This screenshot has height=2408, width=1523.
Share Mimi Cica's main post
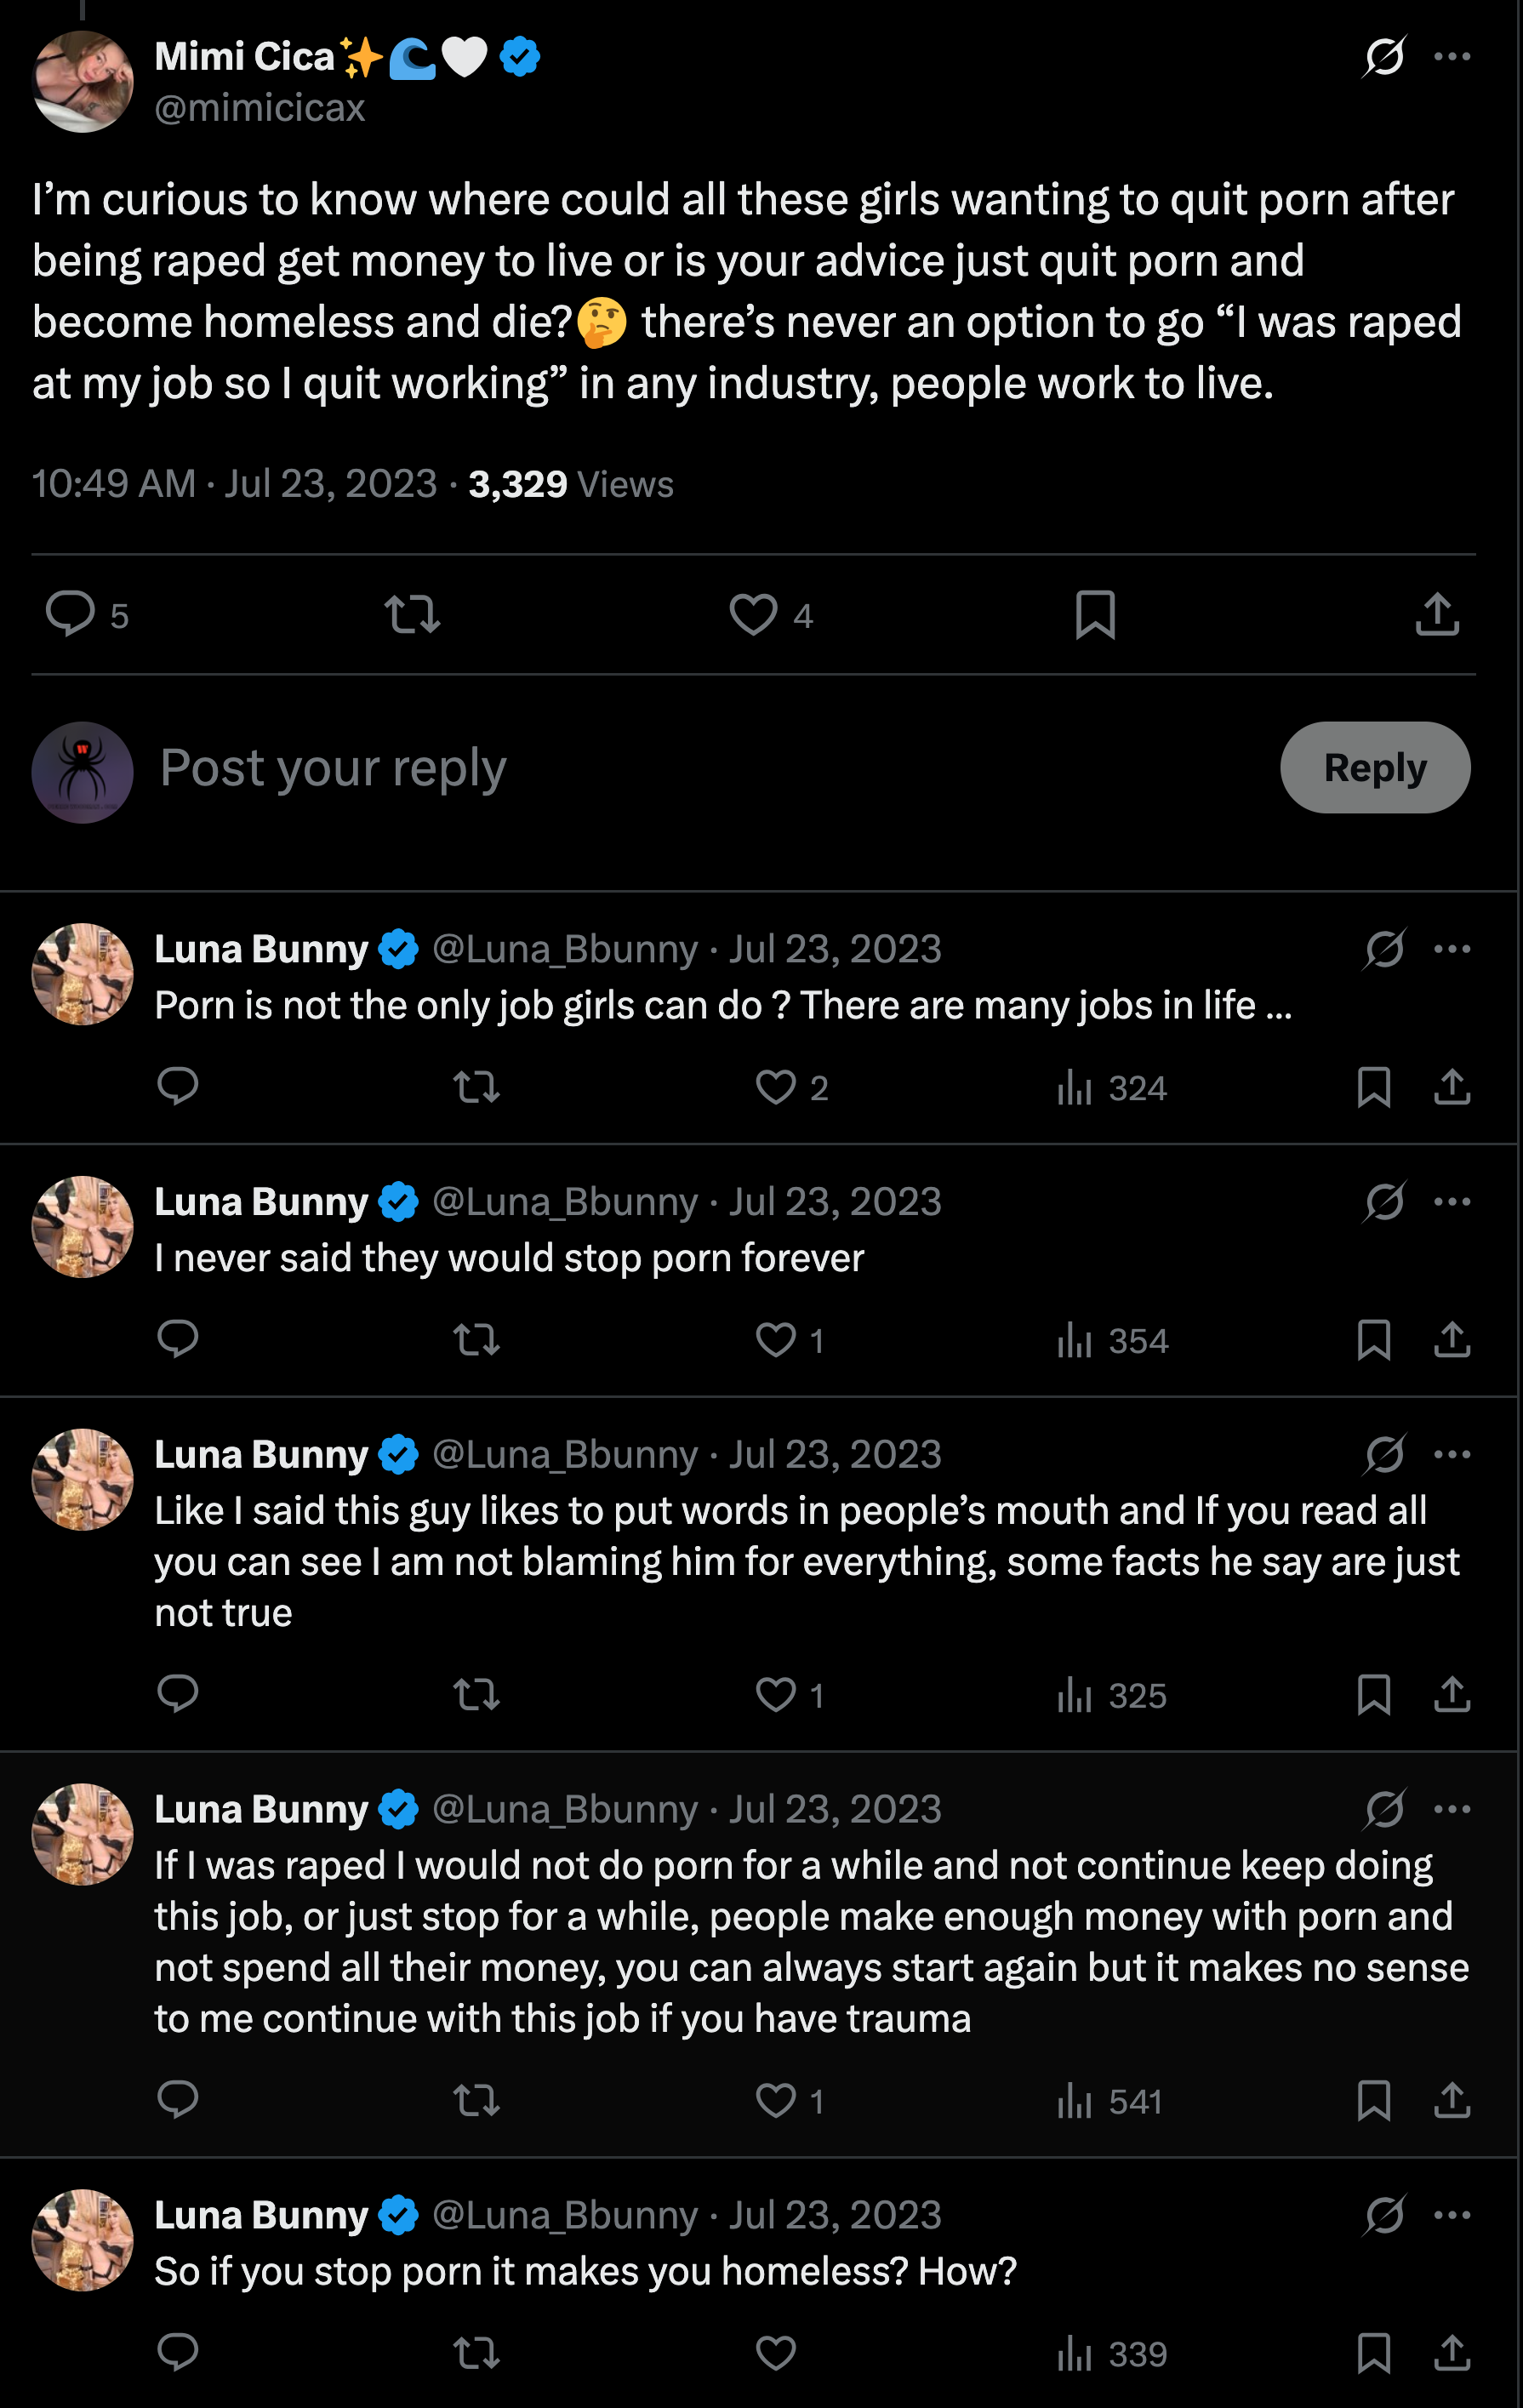[x=1437, y=614]
